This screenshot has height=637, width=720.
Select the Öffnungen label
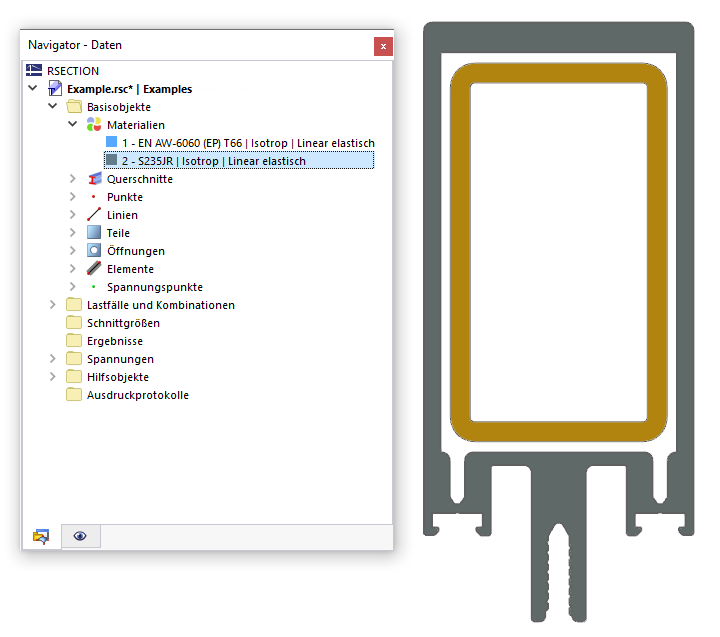pos(136,251)
